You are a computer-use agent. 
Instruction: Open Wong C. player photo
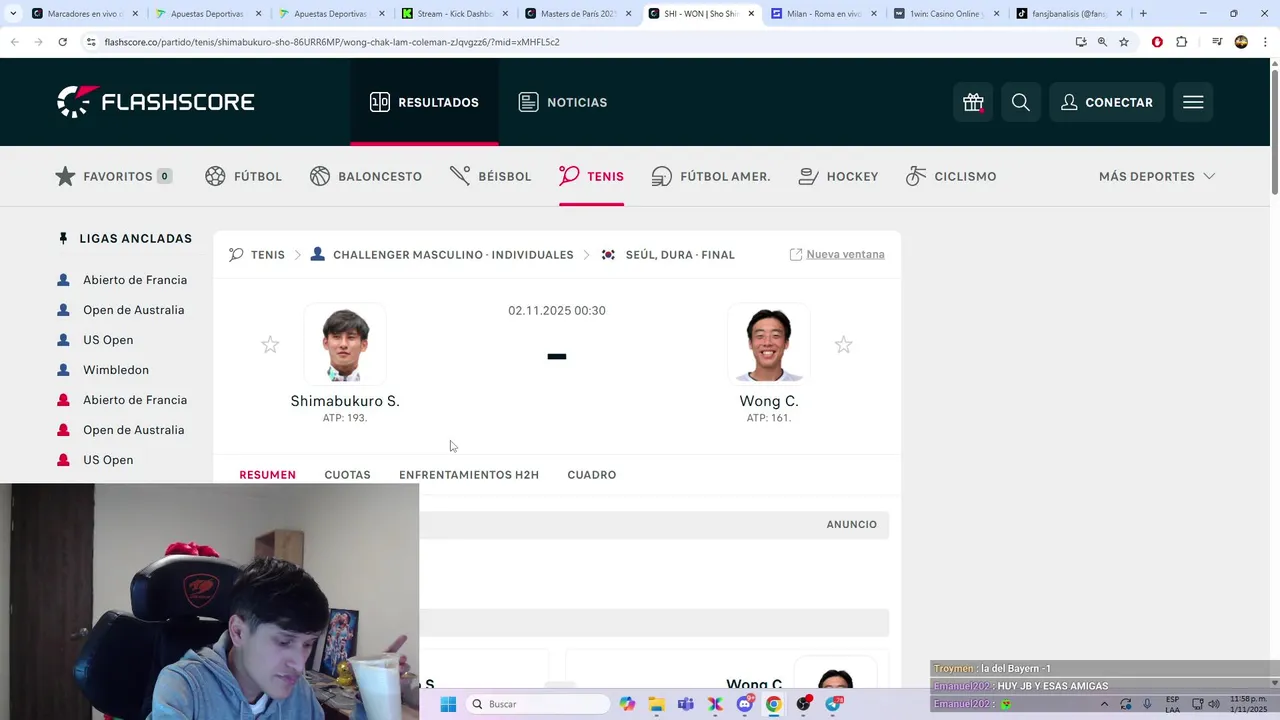(x=769, y=344)
